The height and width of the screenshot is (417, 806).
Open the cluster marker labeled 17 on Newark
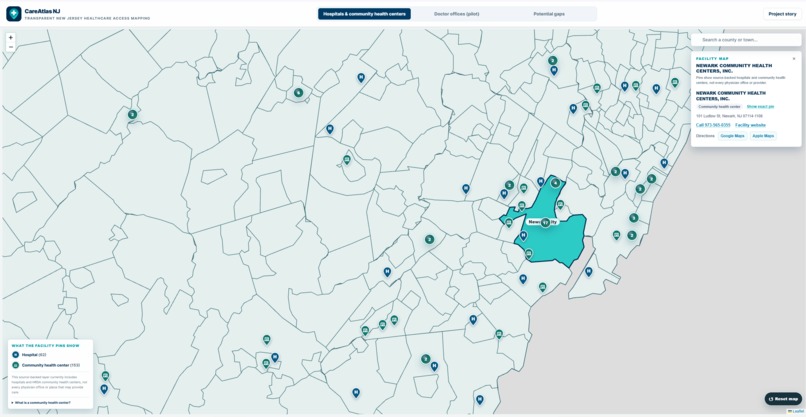pyautogui.click(x=545, y=223)
